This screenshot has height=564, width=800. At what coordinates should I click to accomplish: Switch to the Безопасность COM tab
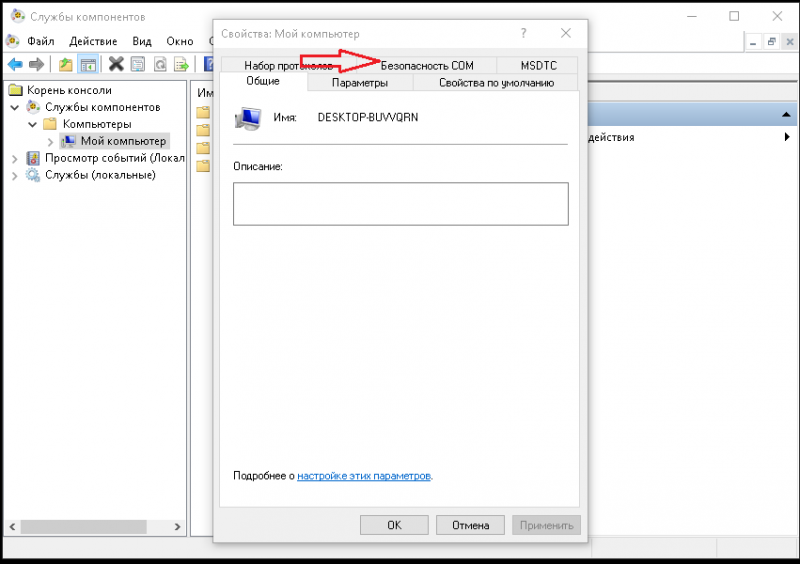pyautogui.click(x=427, y=66)
